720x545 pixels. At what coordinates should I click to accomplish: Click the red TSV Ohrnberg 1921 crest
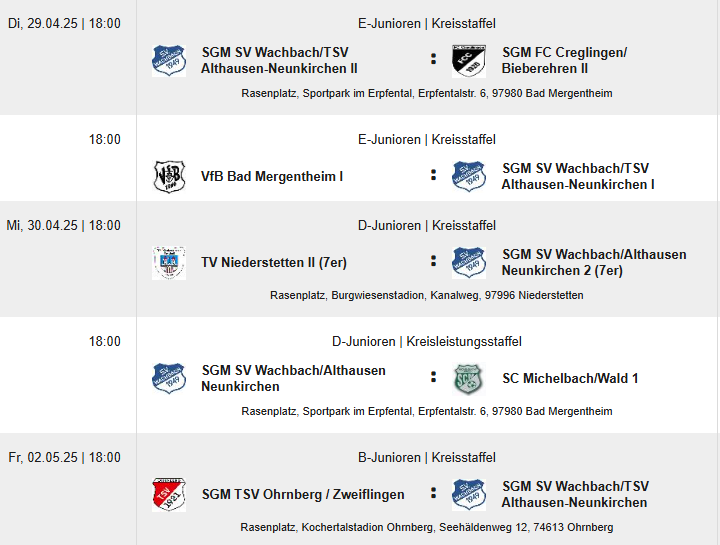(169, 494)
